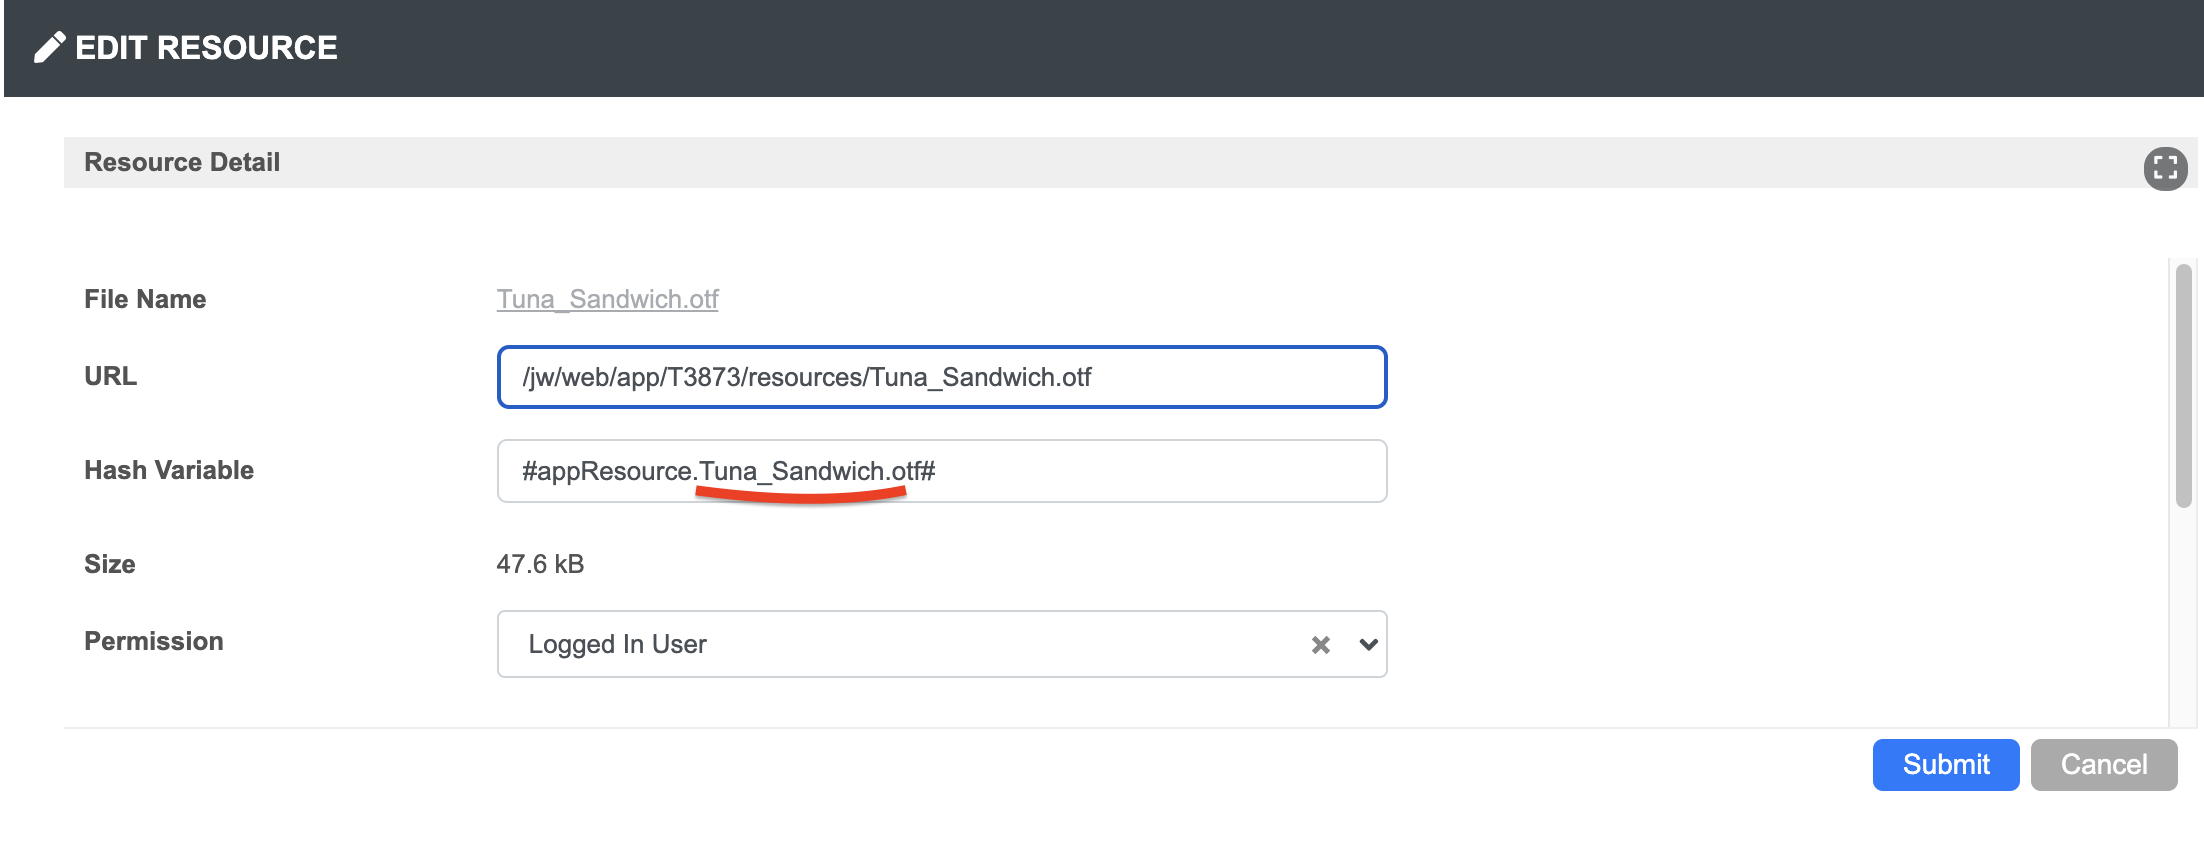
Task: Click the Hash Variable label
Action: [x=169, y=470]
